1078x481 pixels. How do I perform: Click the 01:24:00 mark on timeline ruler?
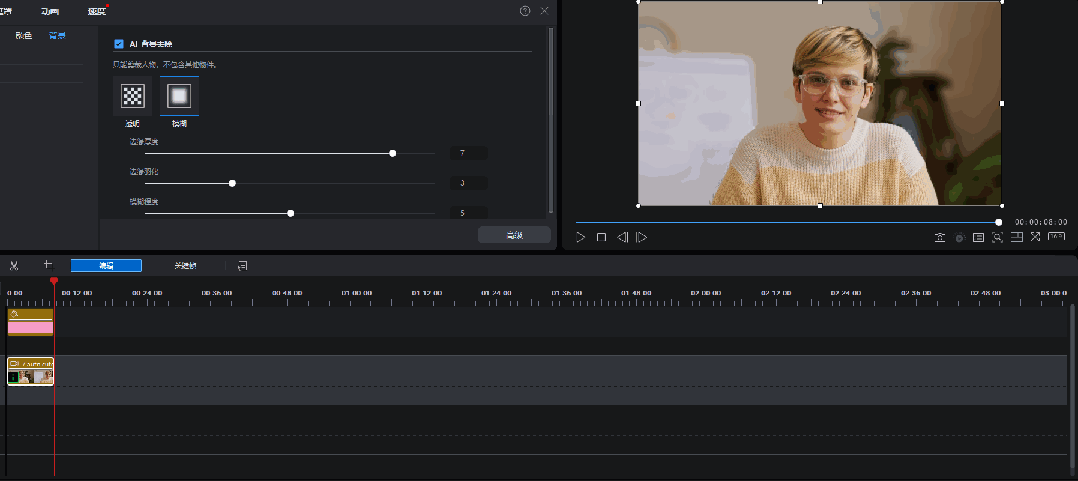(496, 293)
